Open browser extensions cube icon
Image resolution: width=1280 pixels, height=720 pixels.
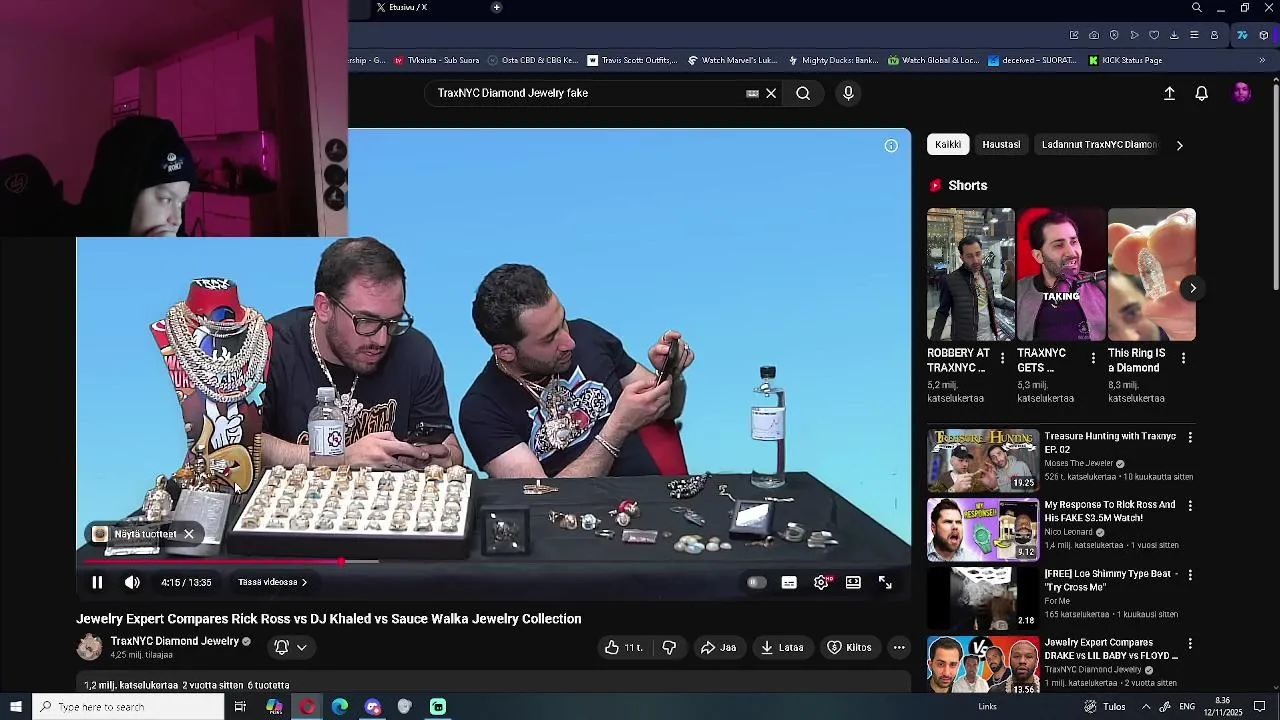(x=1264, y=35)
